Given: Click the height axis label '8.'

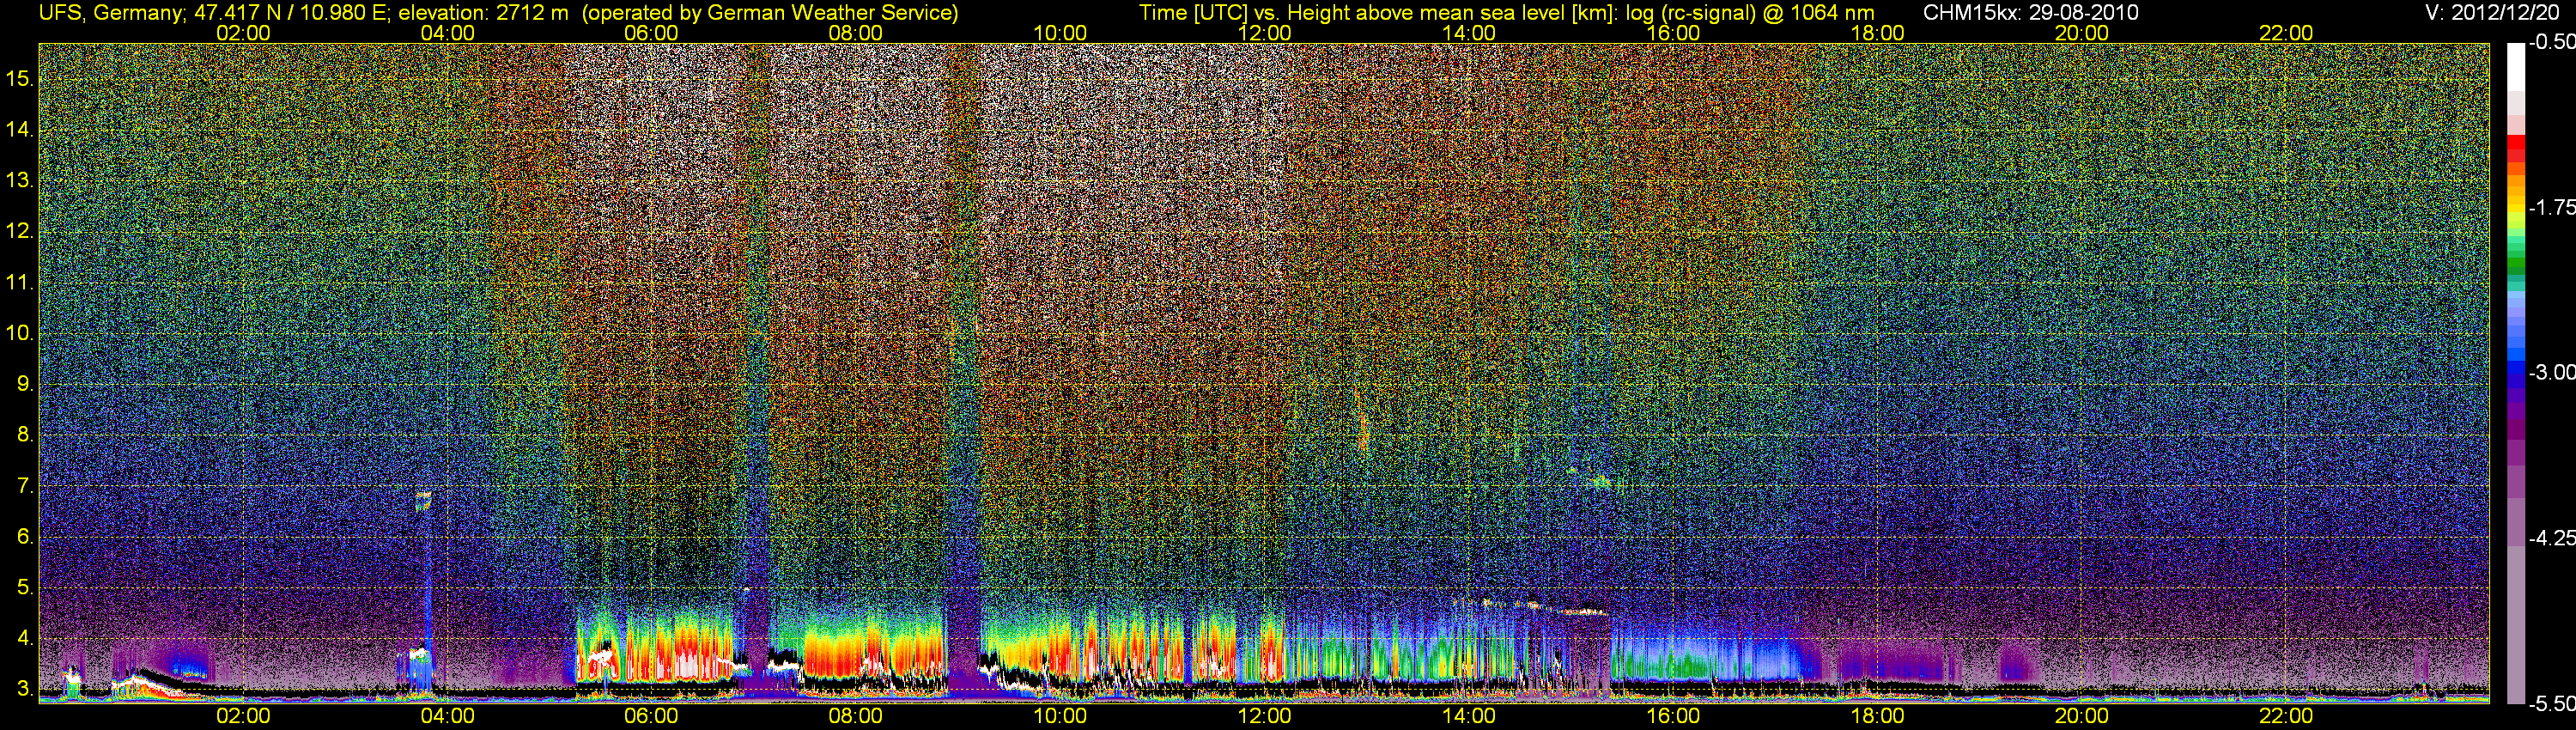Looking at the screenshot, I should (25, 435).
